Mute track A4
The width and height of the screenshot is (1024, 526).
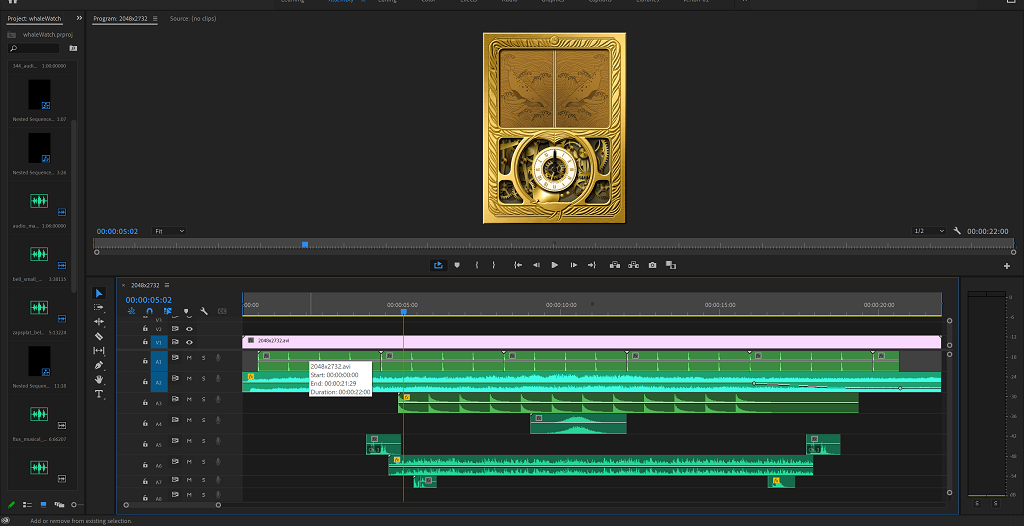(x=189, y=420)
